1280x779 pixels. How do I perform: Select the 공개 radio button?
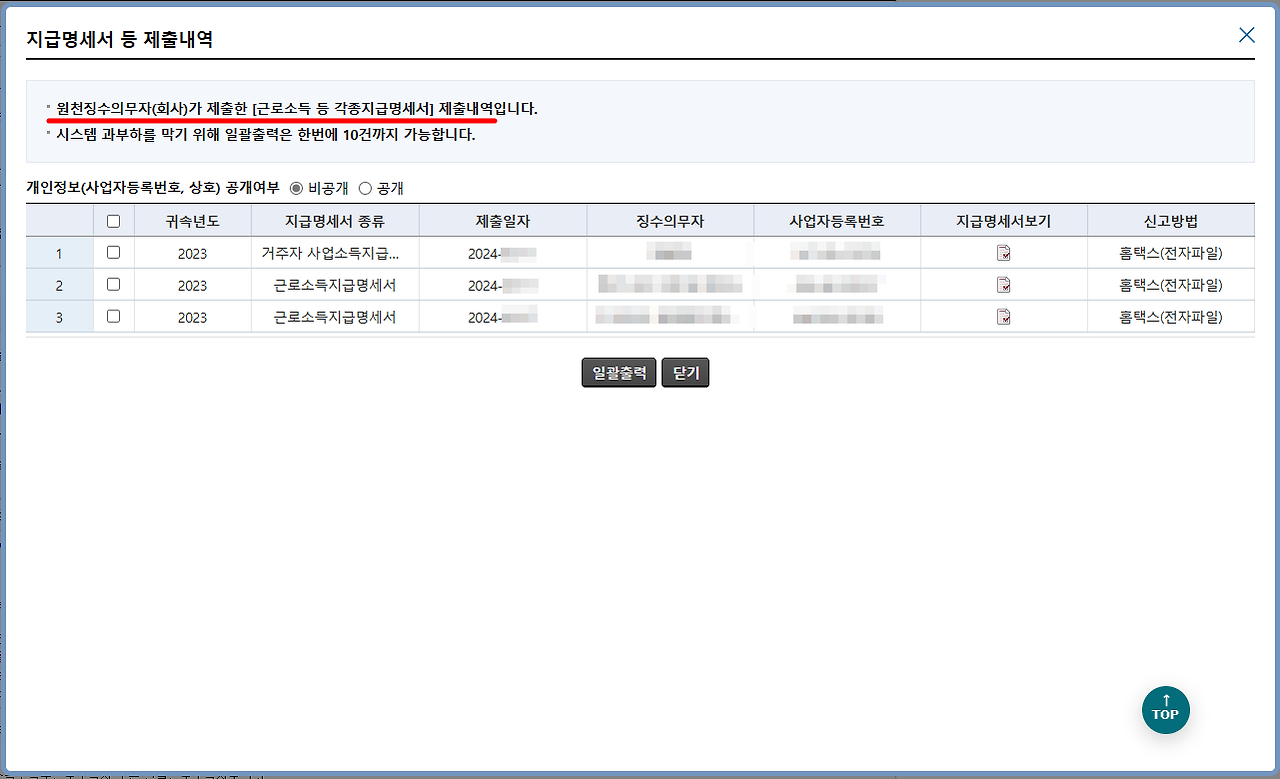pyautogui.click(x=365, y=187)
